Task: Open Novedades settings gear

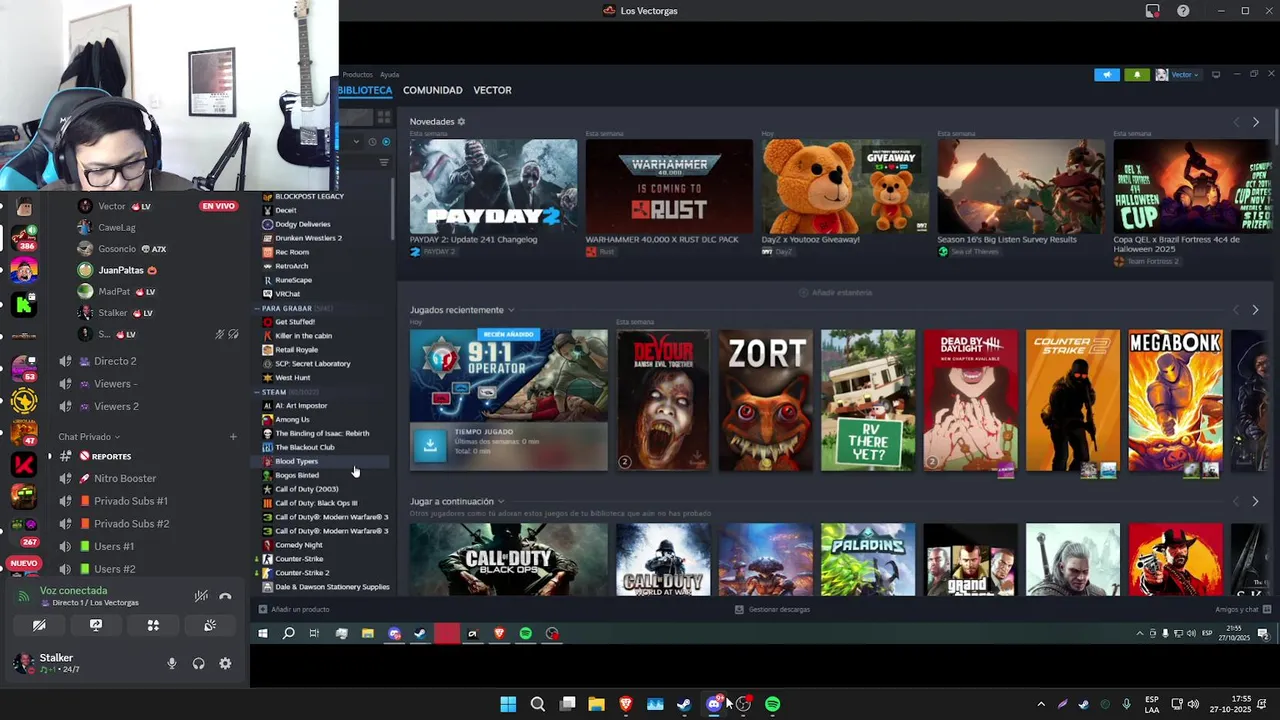Action: click(461, 121)
